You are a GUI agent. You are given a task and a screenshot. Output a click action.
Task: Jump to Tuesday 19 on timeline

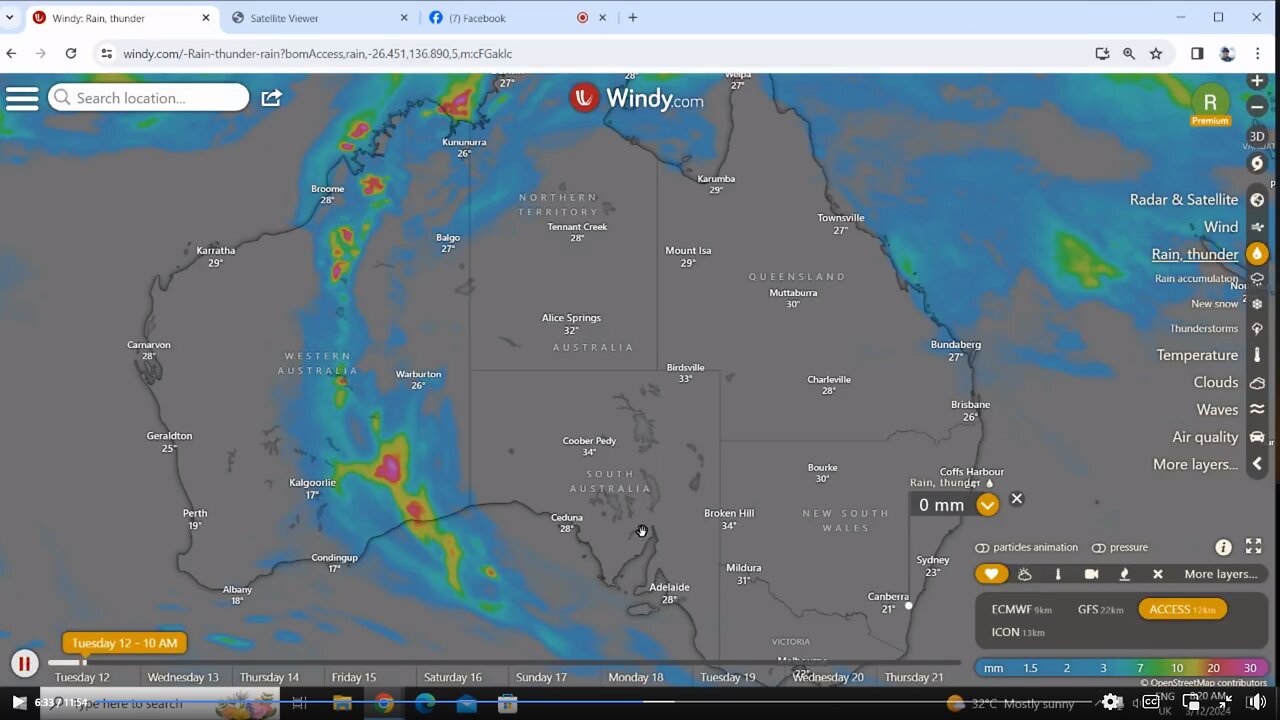728,677
